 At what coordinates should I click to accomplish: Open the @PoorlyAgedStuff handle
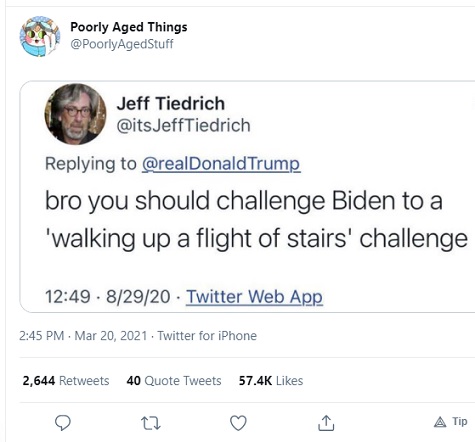[x=122, y=44]
